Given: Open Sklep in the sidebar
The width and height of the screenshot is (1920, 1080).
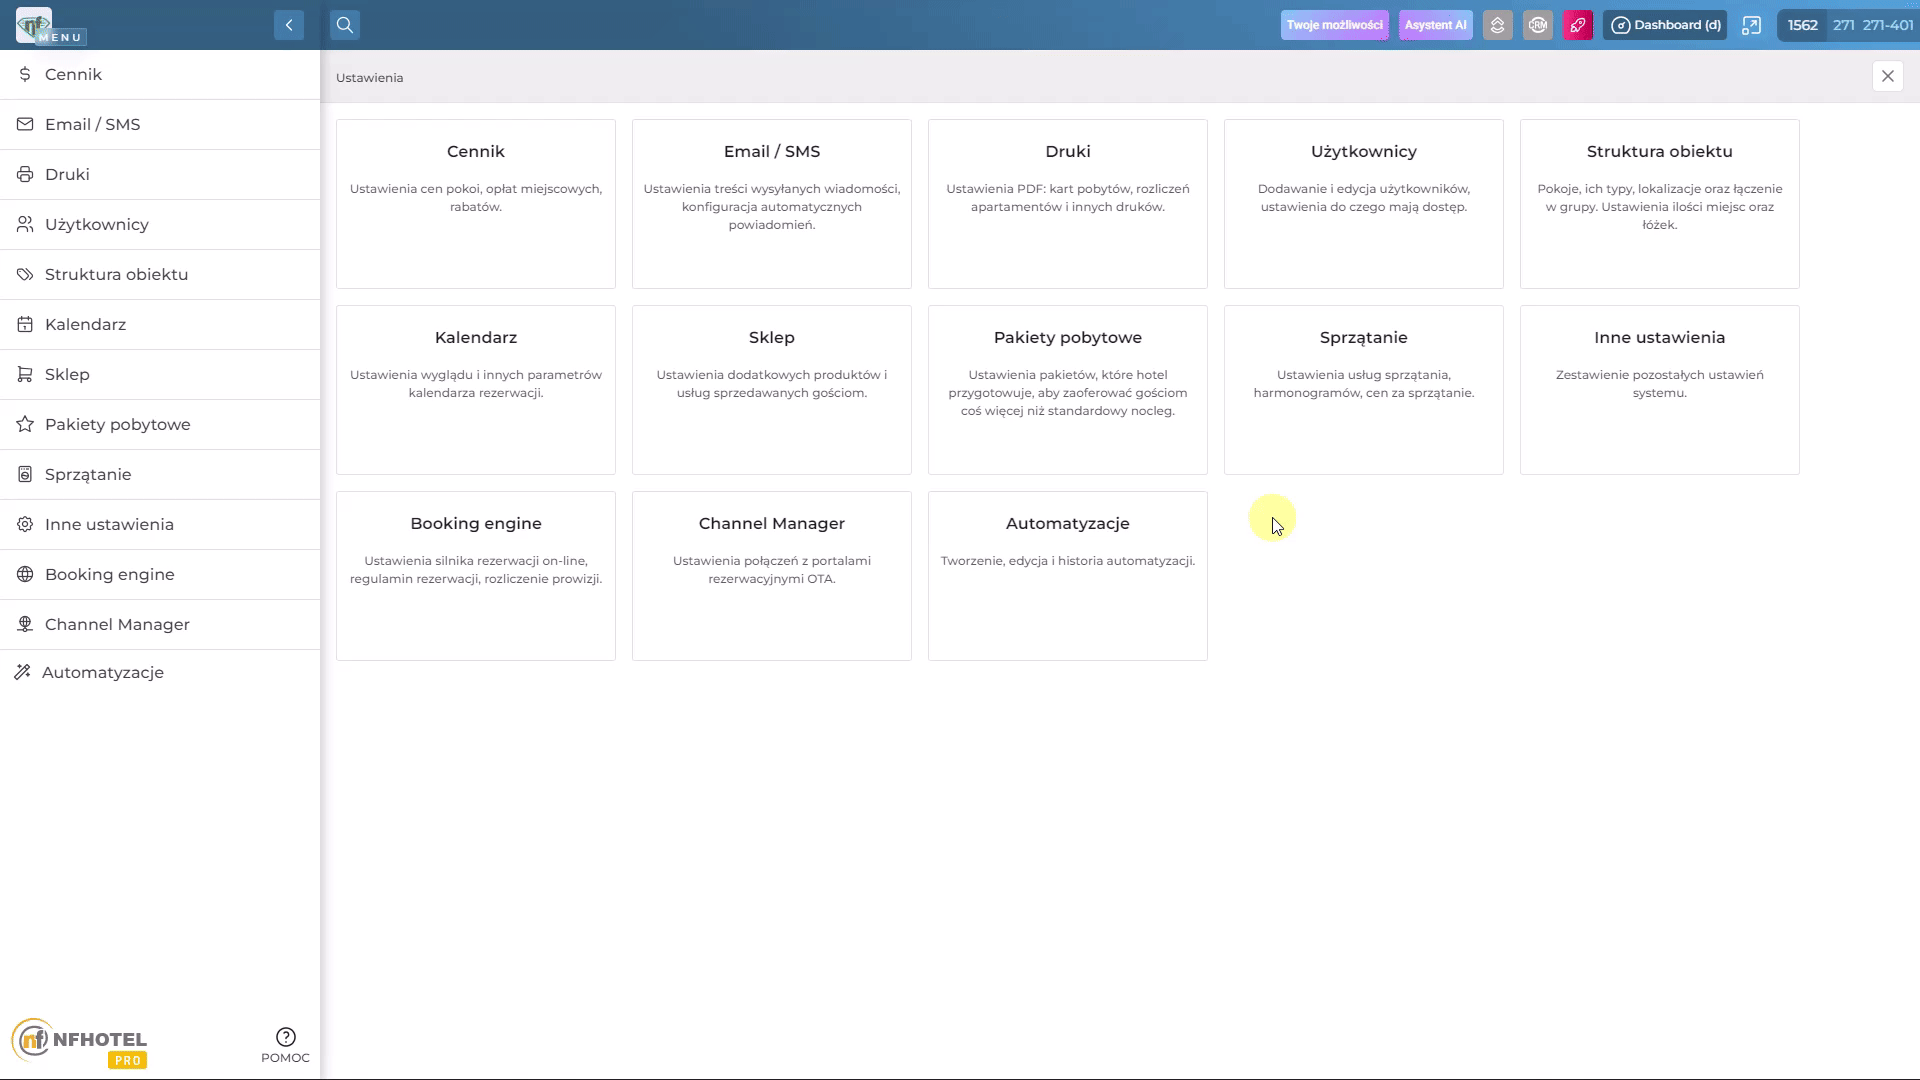Looking at the screenshot, I should pyautogui.click(x=160, y=375).
